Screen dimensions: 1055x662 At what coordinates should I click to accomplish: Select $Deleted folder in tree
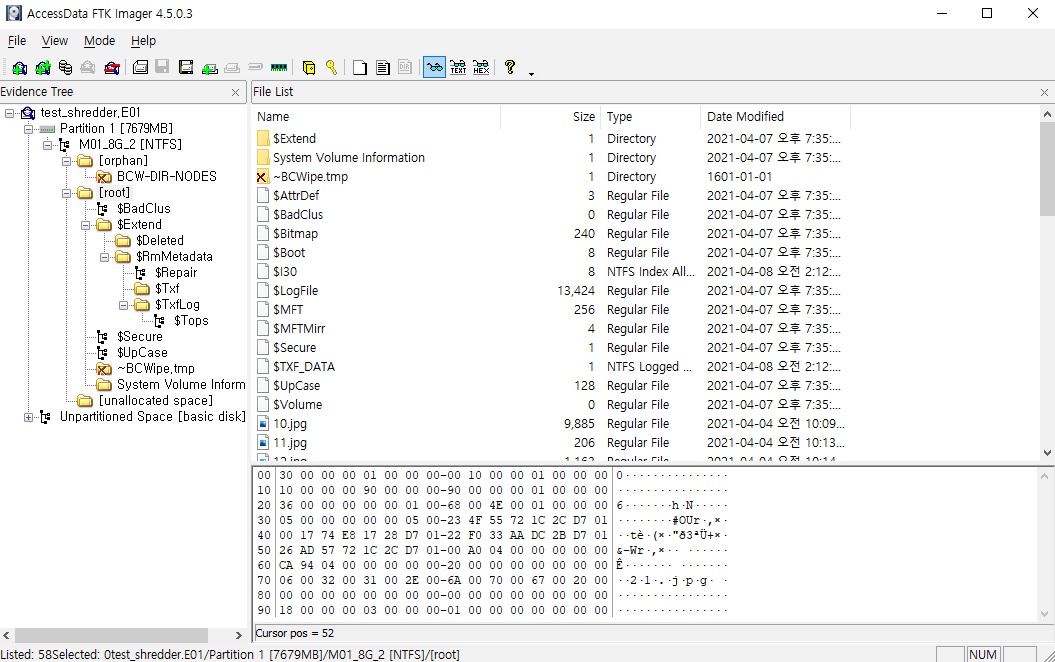click(x=159, y=241)
